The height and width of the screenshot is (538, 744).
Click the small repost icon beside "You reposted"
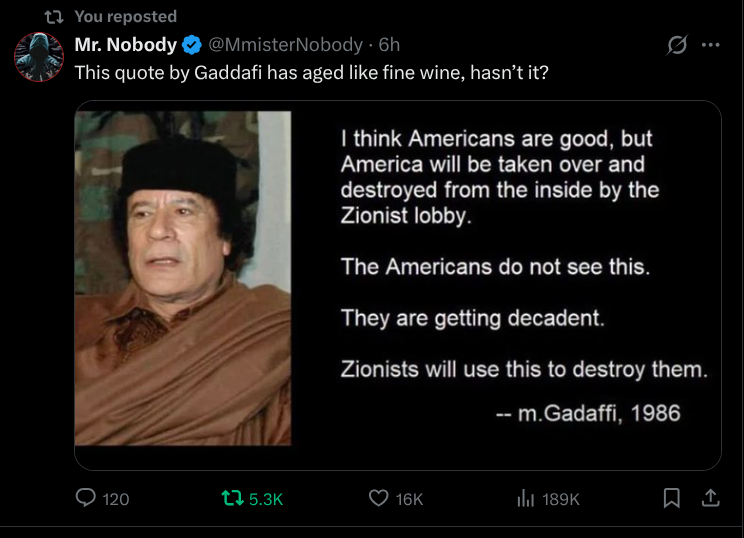click(55, 16)
